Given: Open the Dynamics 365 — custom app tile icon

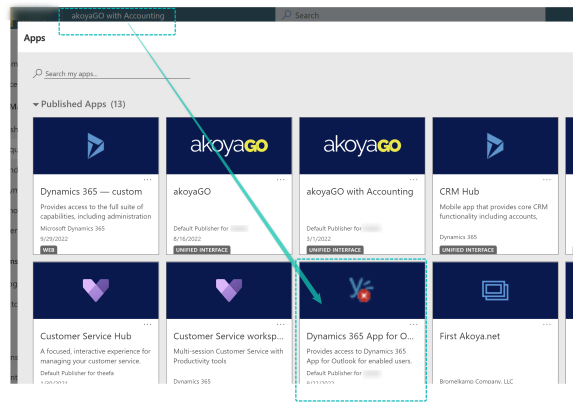Looking at the screenshot, I should pos(96,146).
